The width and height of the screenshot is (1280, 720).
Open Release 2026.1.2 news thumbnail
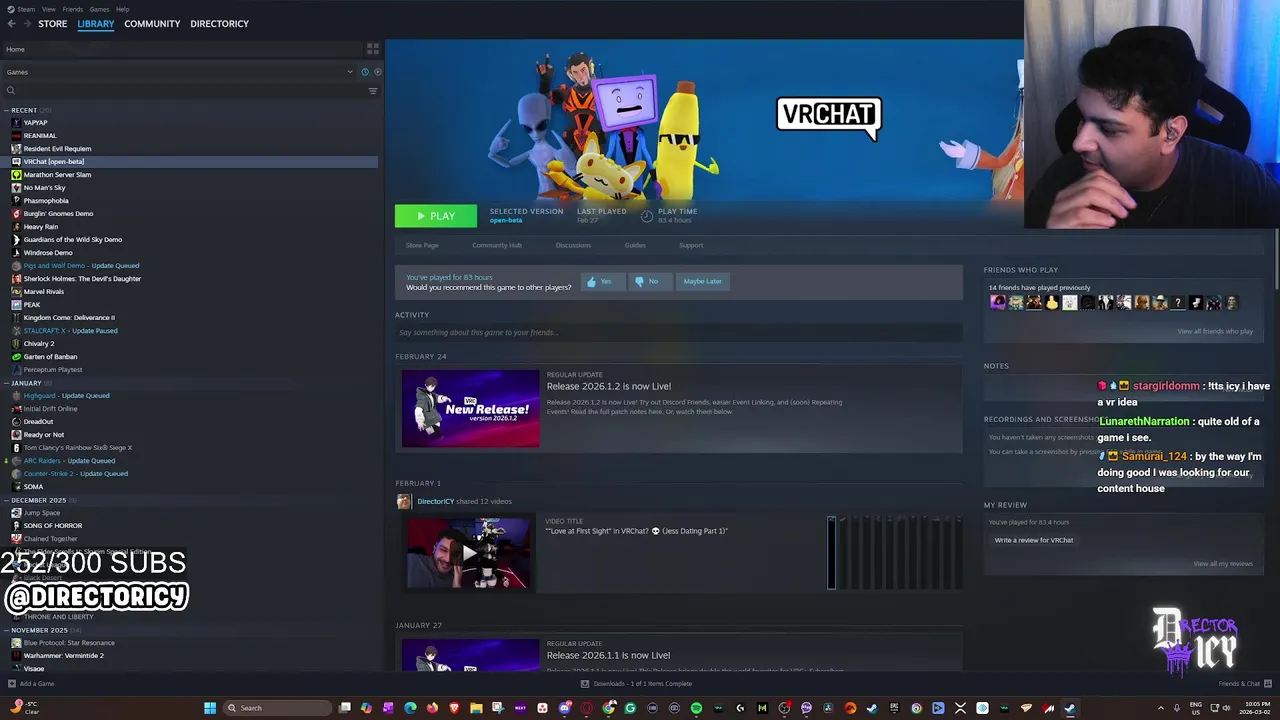pyautogui.click(x=470, y=408)
